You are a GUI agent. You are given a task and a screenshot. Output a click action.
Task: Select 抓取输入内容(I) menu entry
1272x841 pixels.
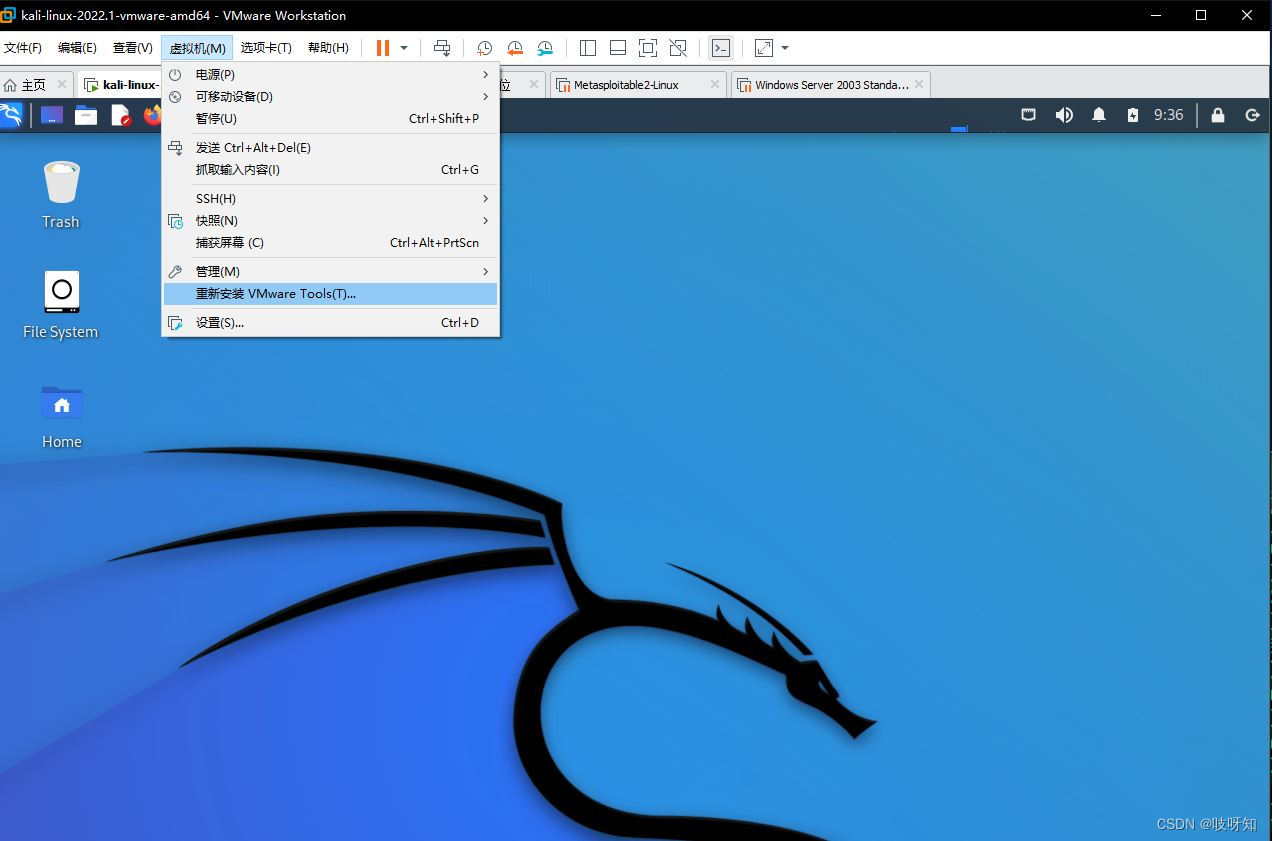pos(330,170)
